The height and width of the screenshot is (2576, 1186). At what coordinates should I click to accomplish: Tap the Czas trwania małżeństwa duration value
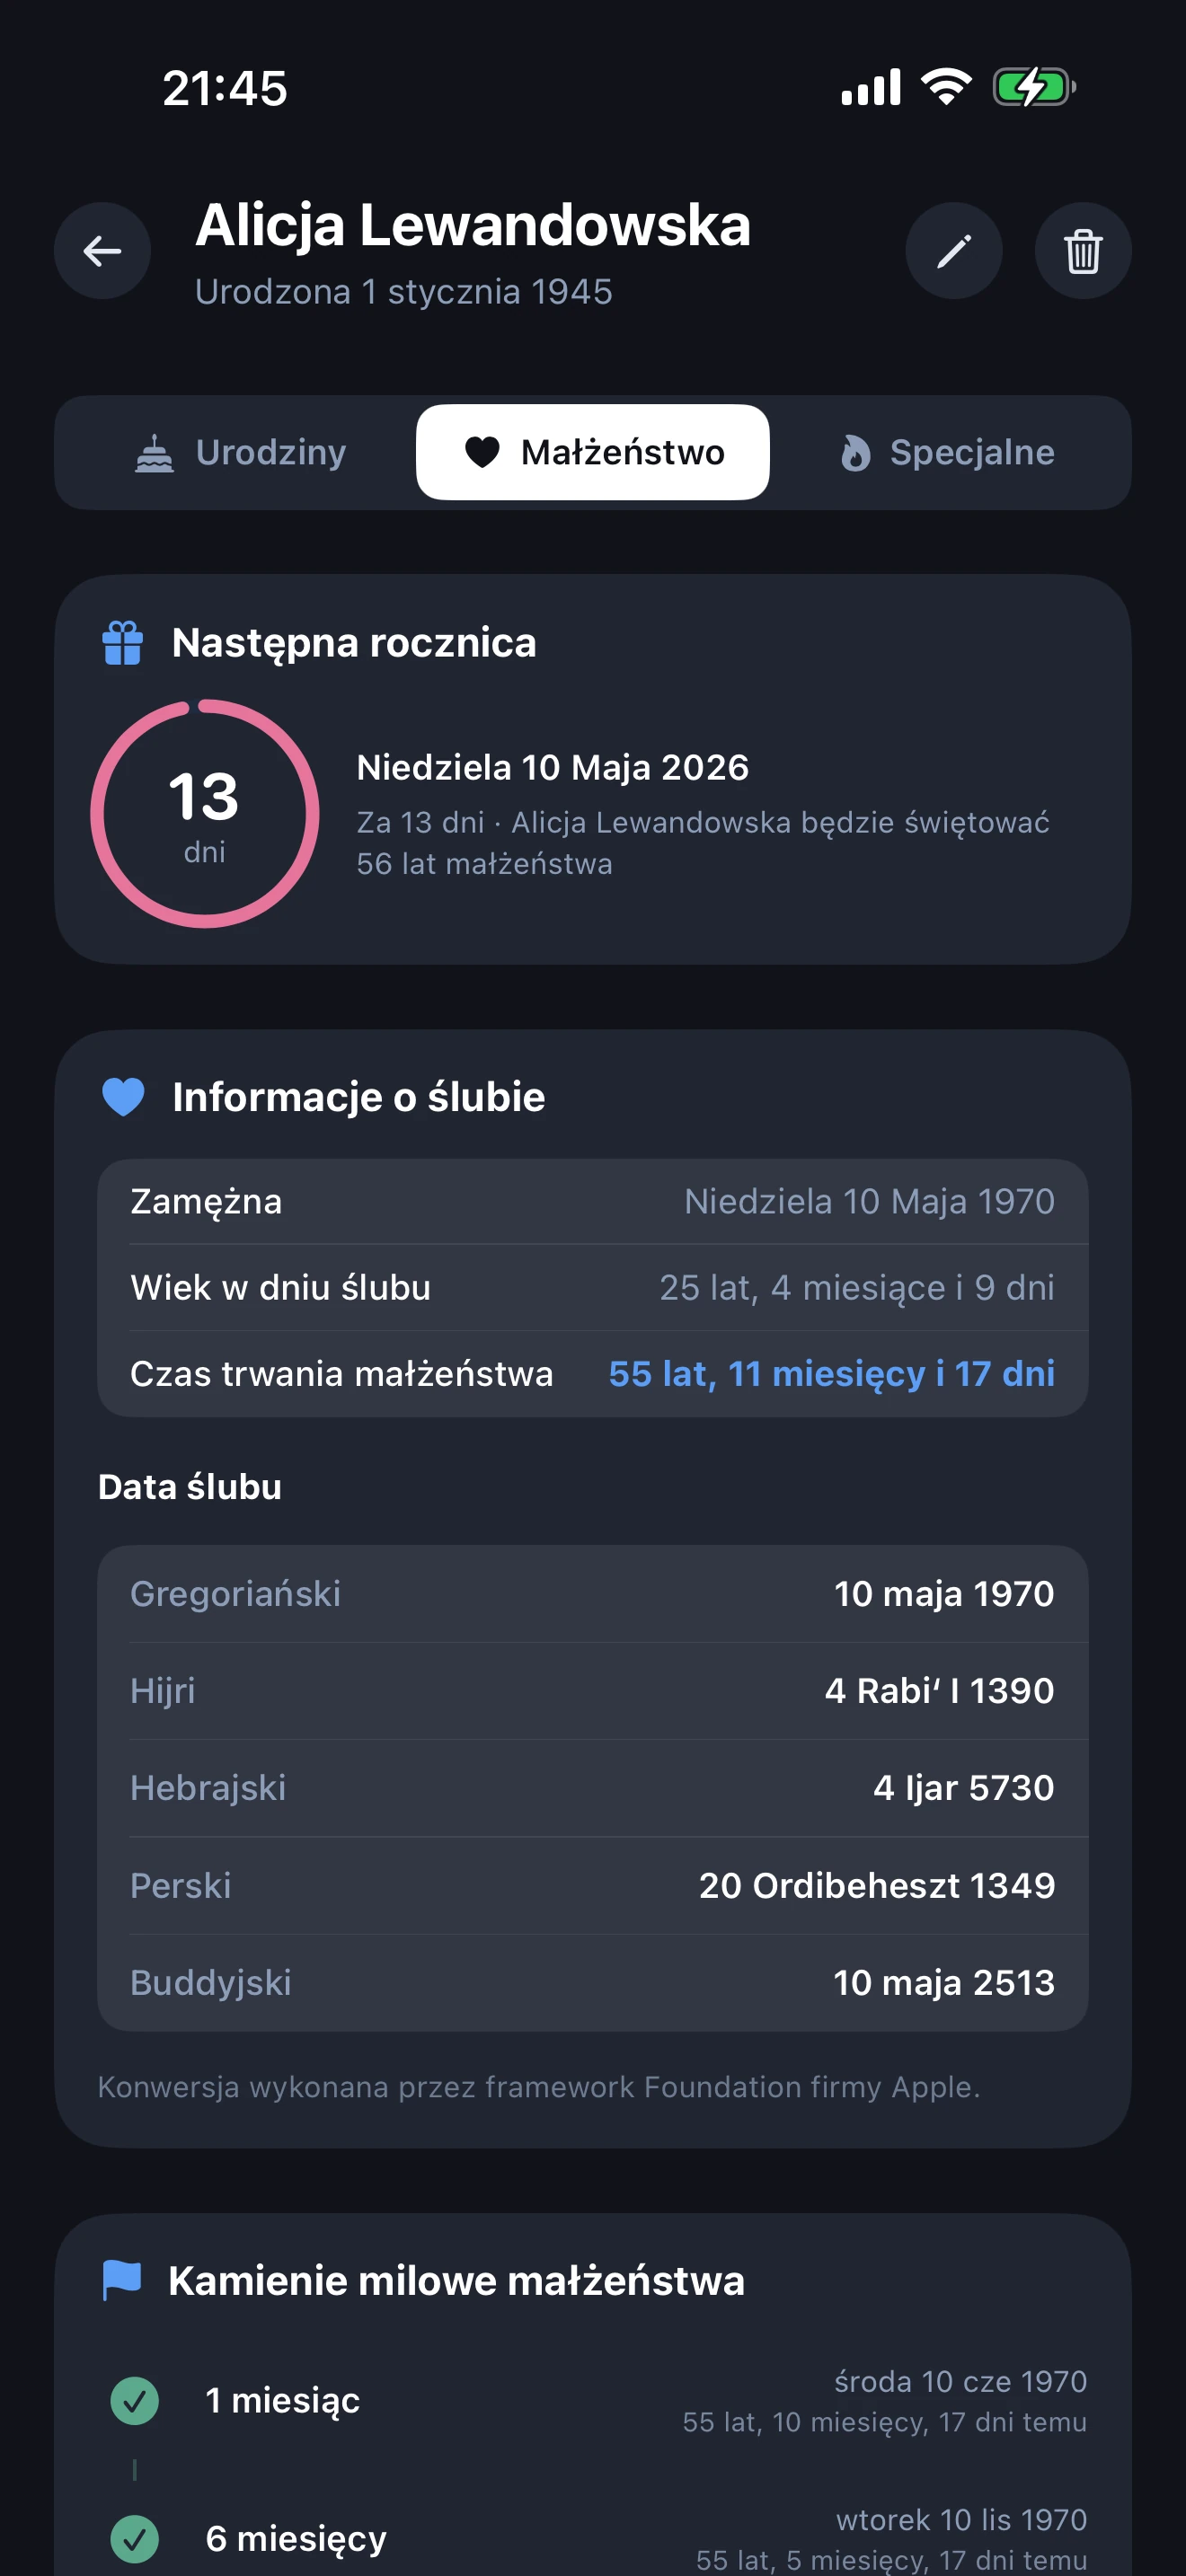coord(831,1374)
